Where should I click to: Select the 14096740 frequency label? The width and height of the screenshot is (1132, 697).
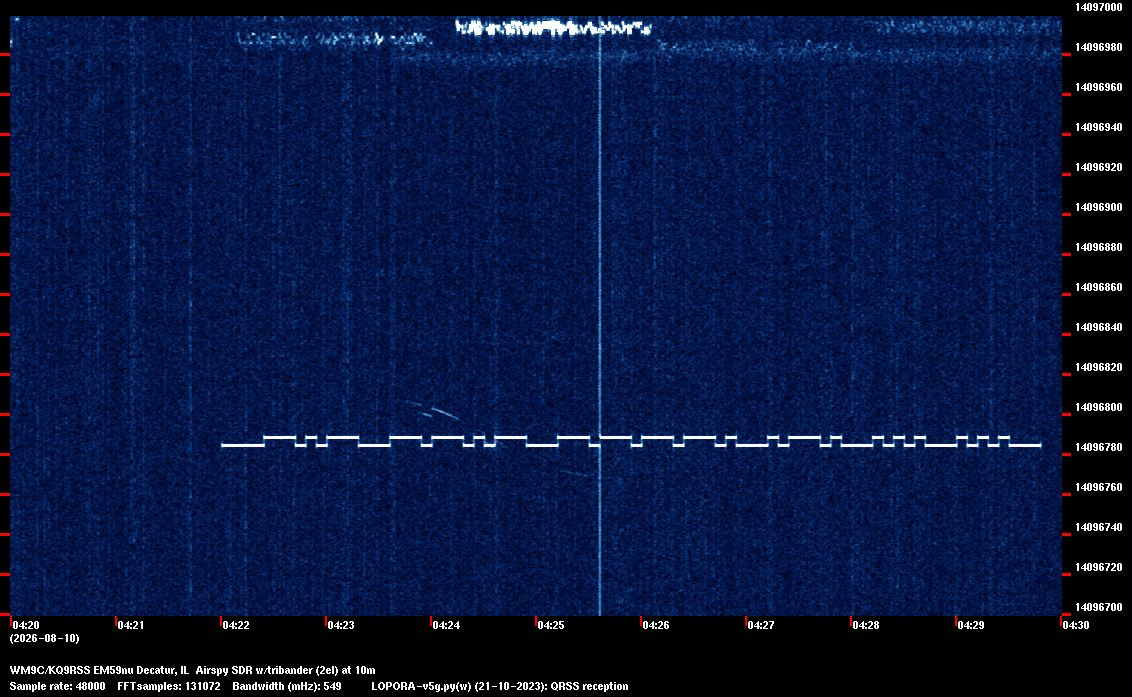click(1099, 527)
